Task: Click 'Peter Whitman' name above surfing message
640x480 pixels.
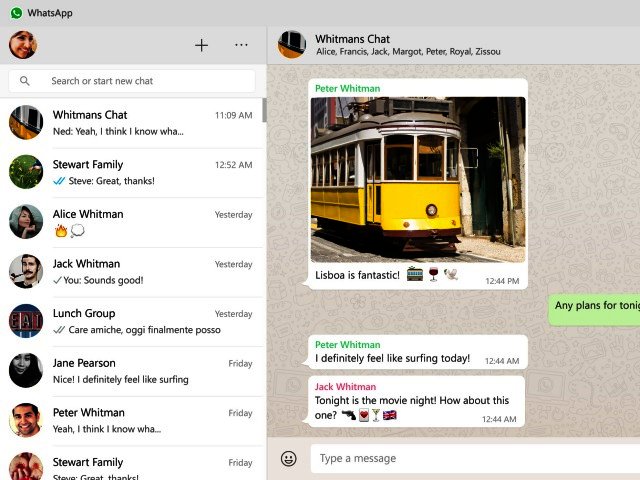Action: point(347,345)
